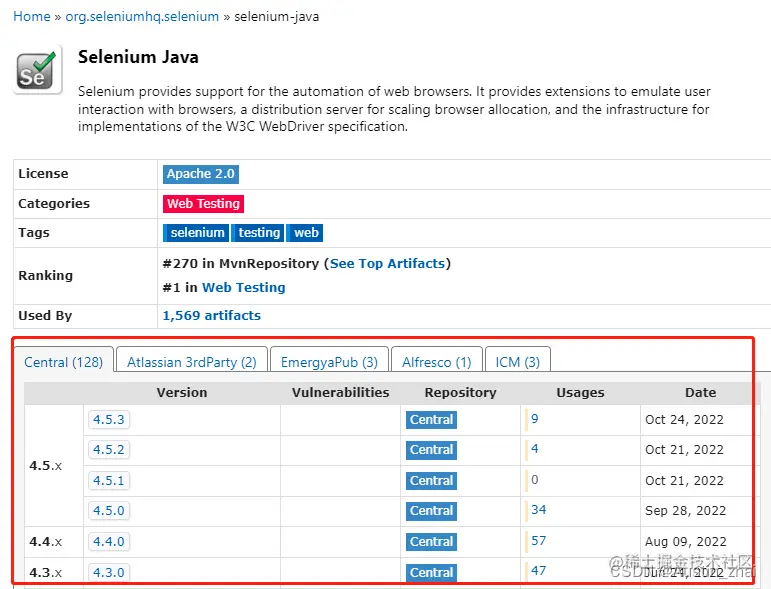
Task: Click the Used By row label
Action: click(45, 316)
